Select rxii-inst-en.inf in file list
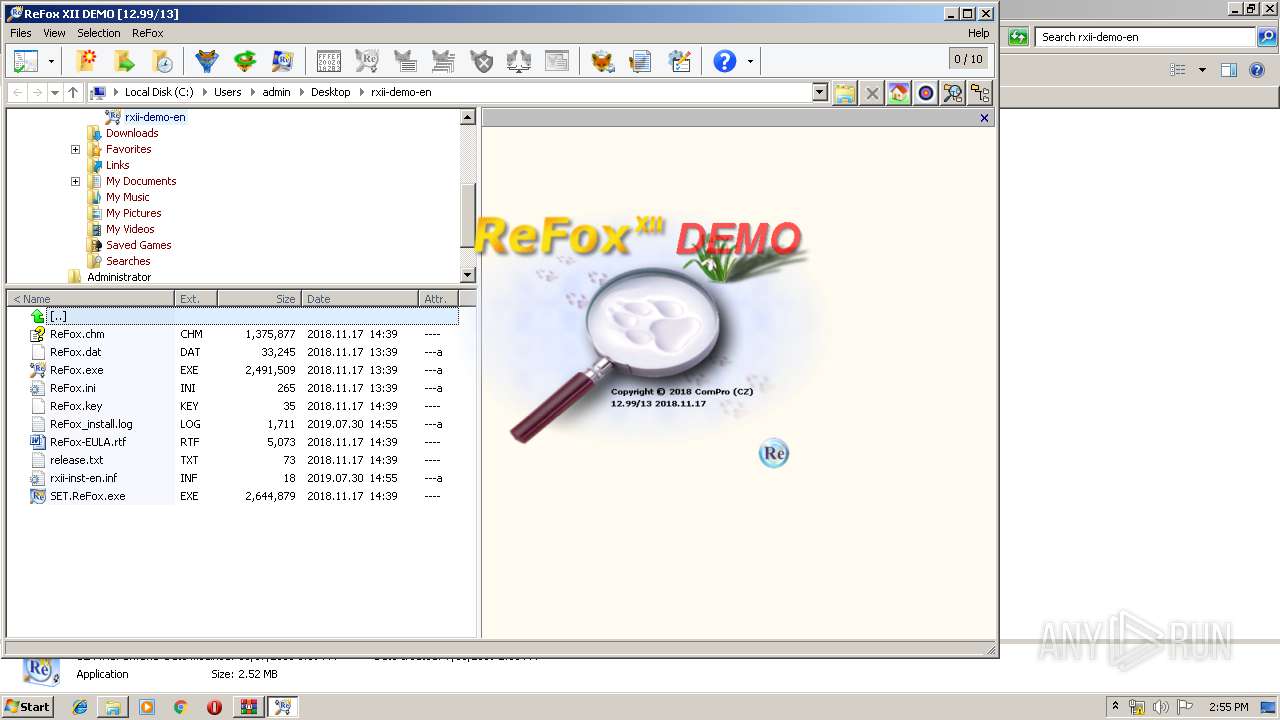 83,478
